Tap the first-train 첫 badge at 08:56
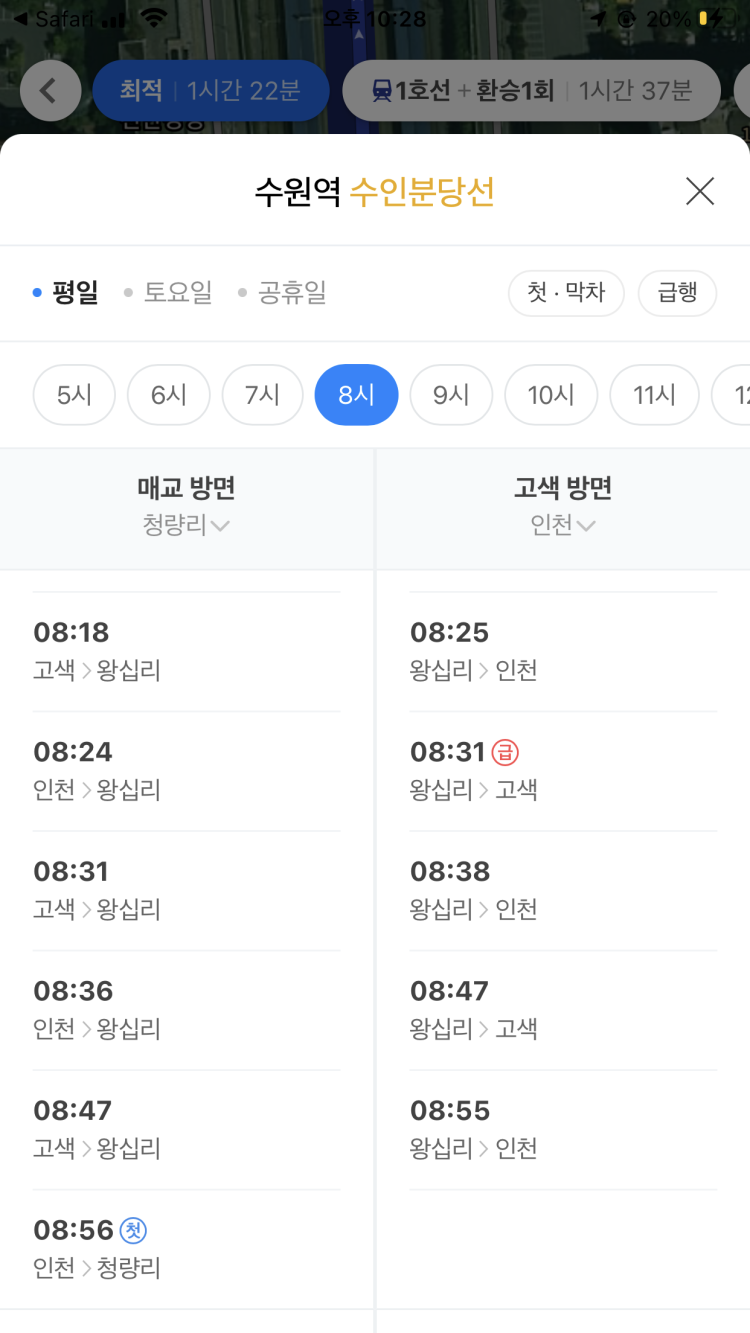750x1333 pixels. [133, 1230]
